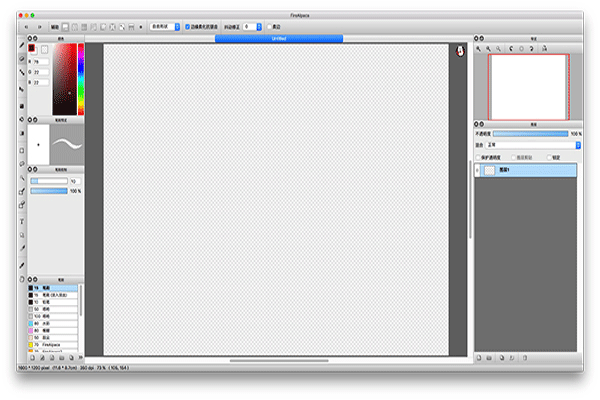Click the red foreground color swatch
This screenshot has height=400, width=600.
click(32, 47)
